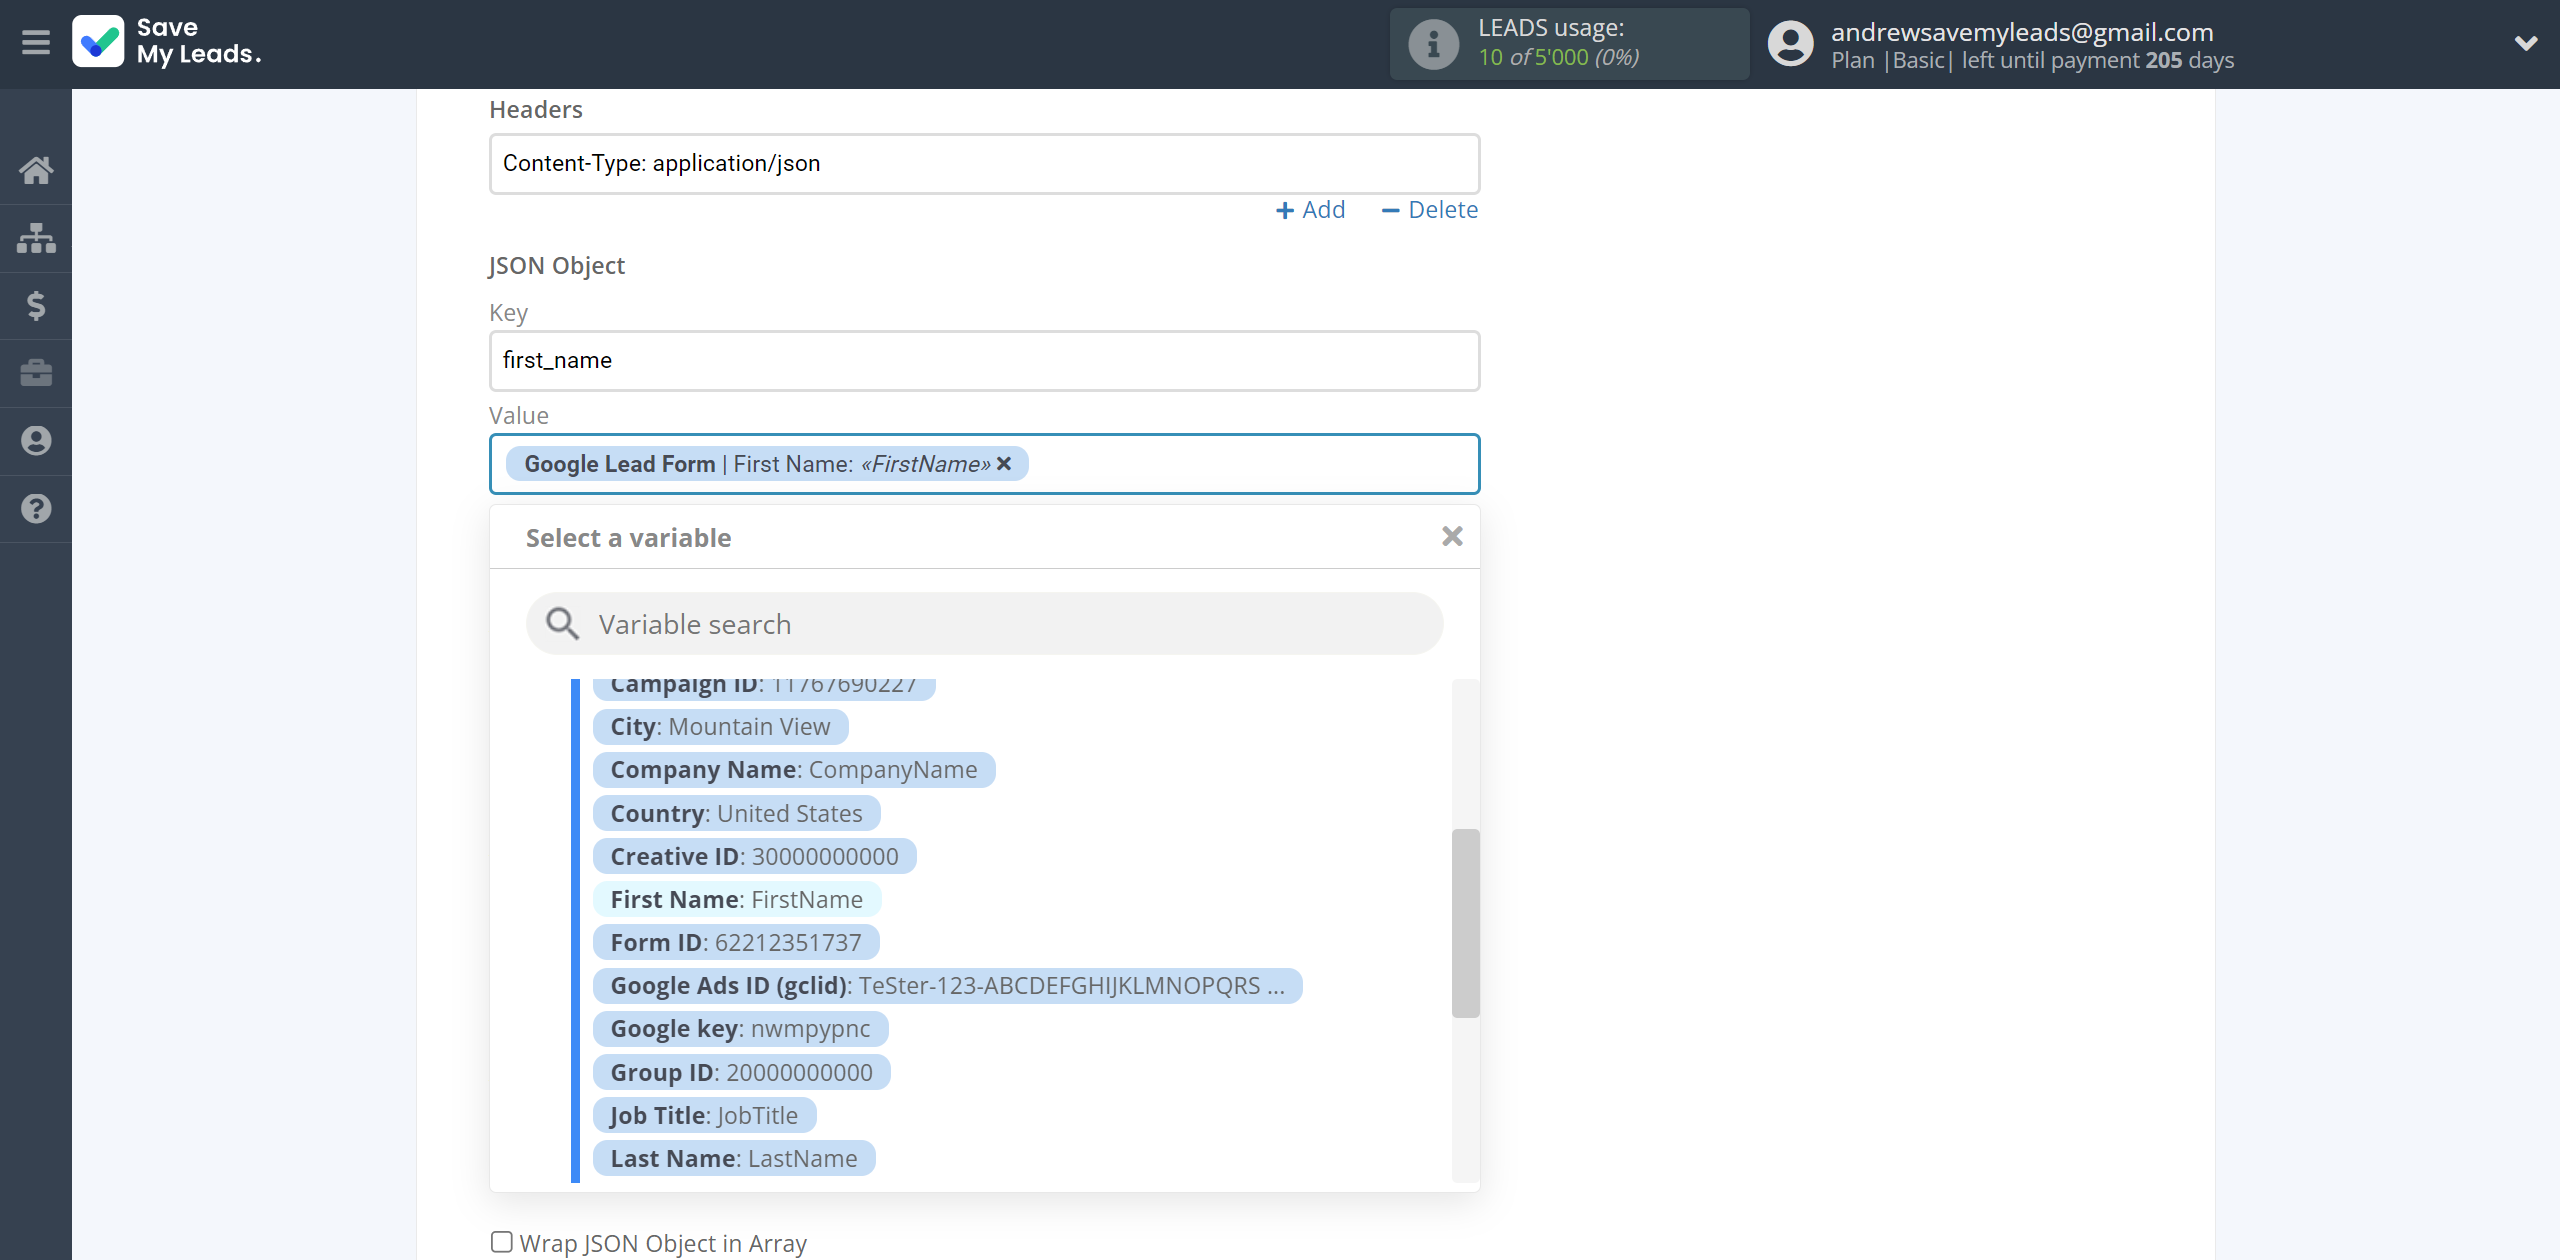2560x1260 pixels.
Task: Select the First Name: FirstName variable
Action: click(x=737, y=900)
